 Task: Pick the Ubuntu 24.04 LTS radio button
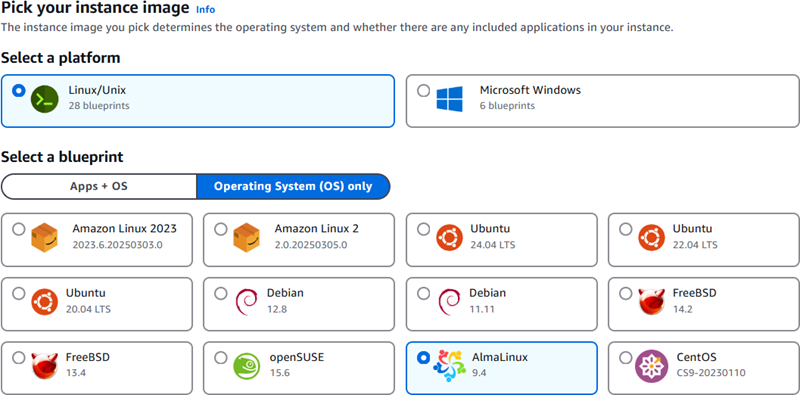point(423,229)
